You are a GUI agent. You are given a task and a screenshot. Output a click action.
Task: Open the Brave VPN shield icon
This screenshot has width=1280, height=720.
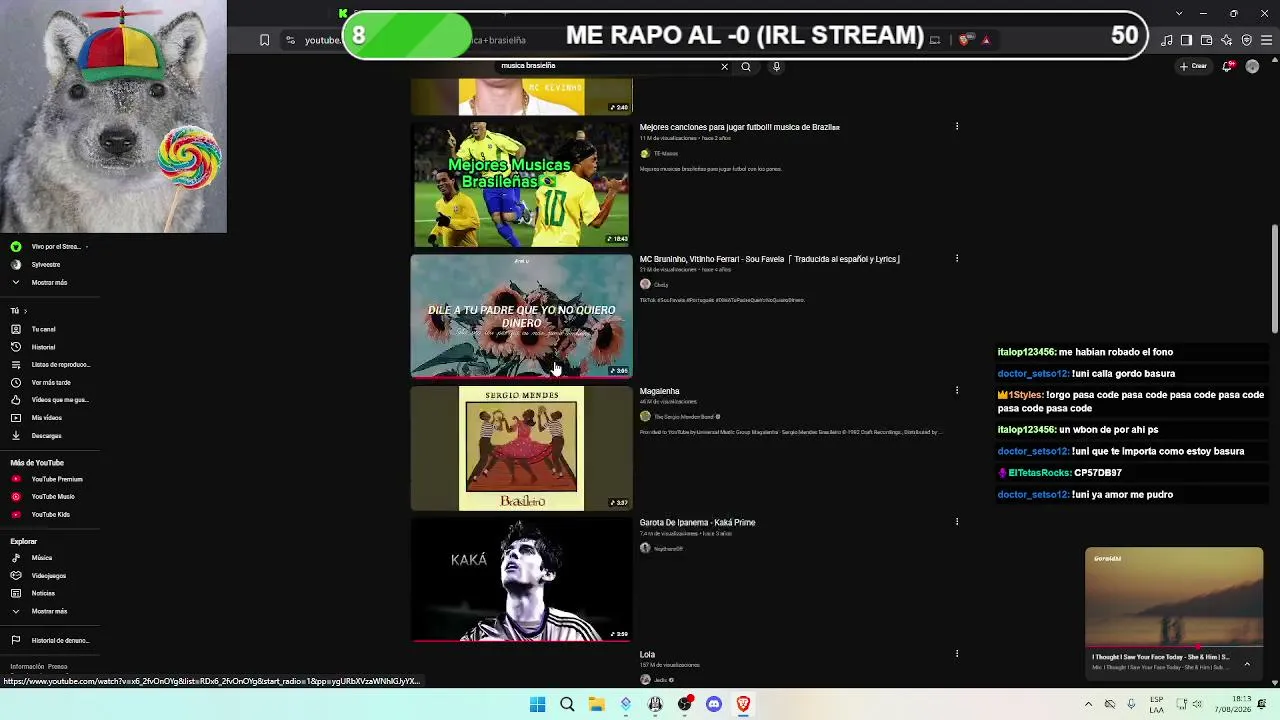pos(1246,40)
